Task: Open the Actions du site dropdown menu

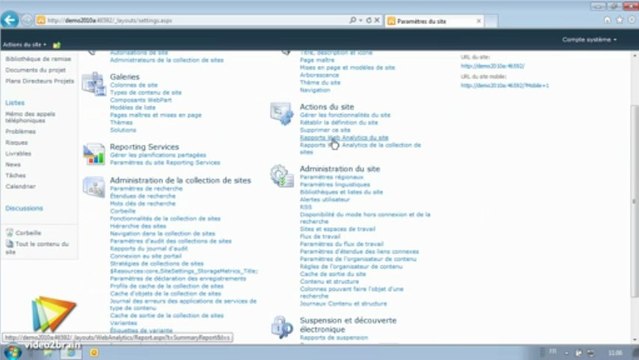Action: [x=24, y=44]
